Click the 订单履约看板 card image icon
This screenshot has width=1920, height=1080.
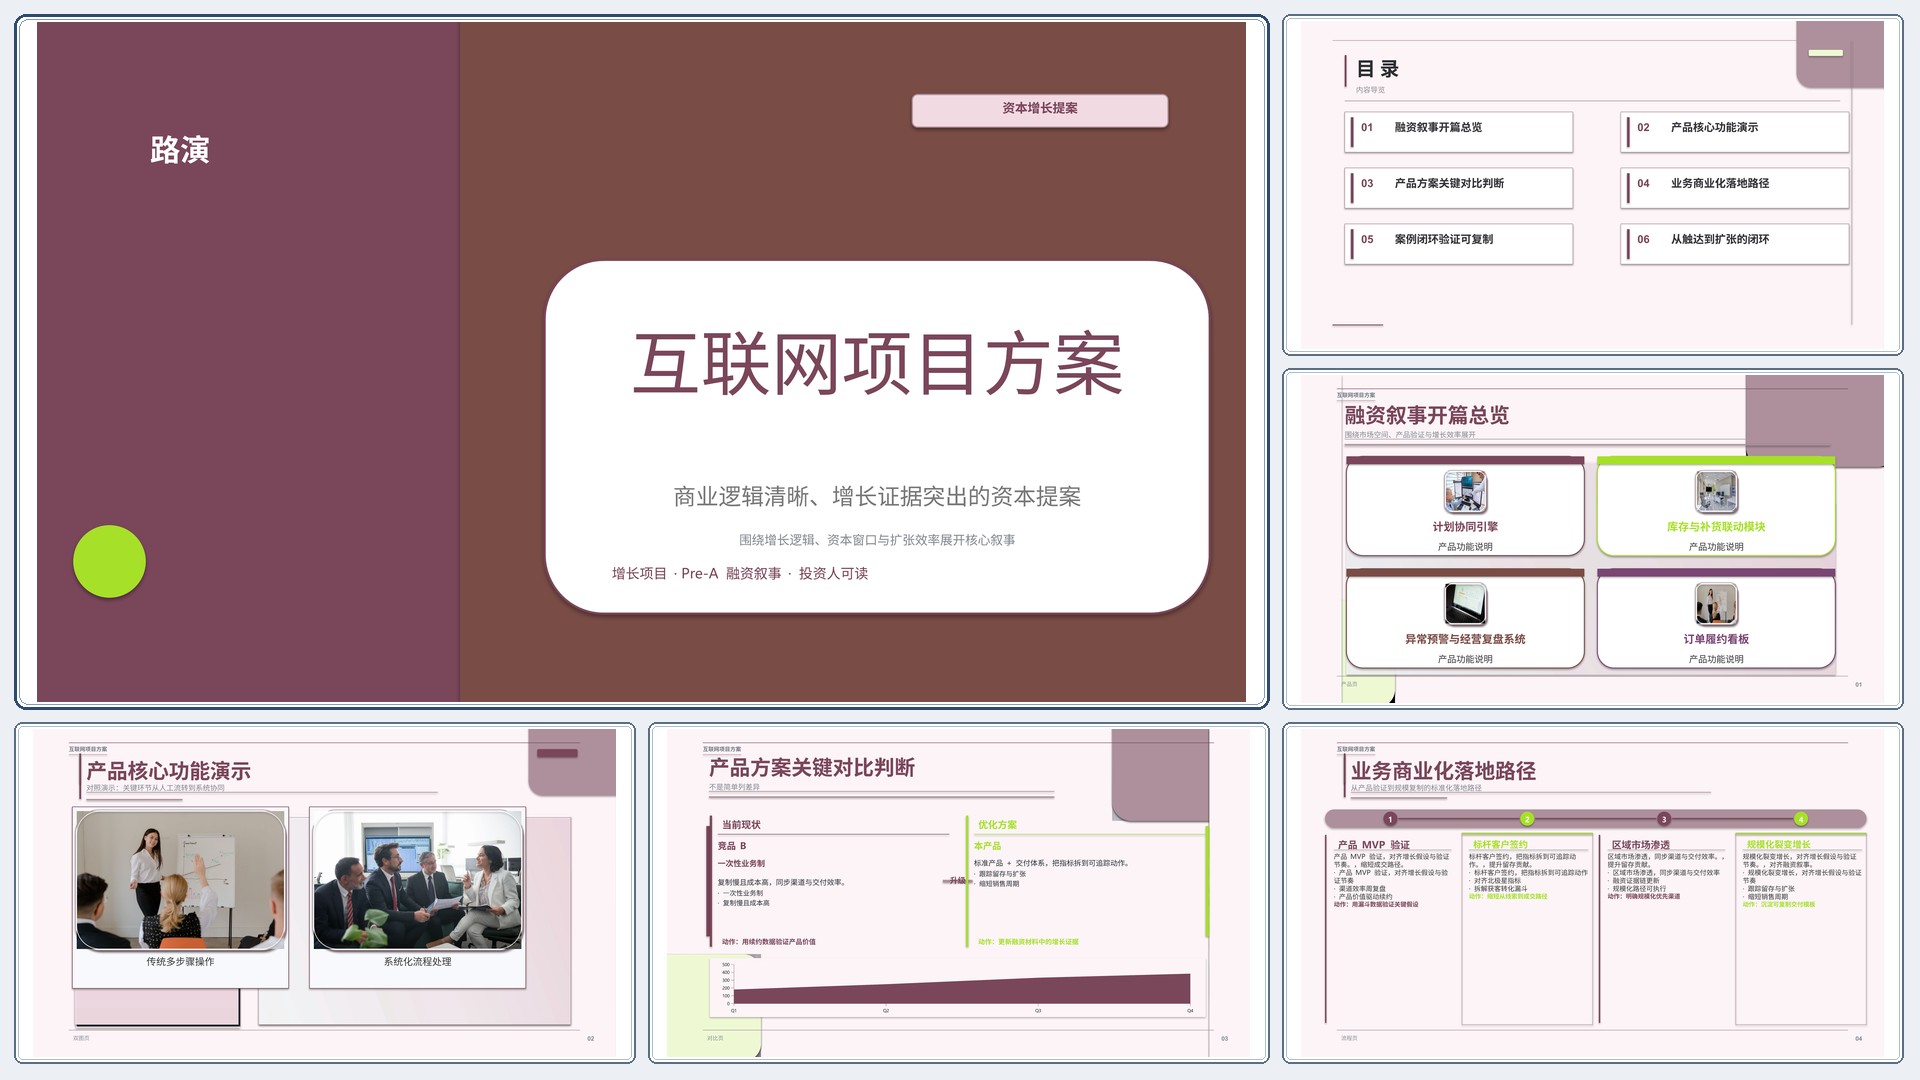pos(1716,604)
